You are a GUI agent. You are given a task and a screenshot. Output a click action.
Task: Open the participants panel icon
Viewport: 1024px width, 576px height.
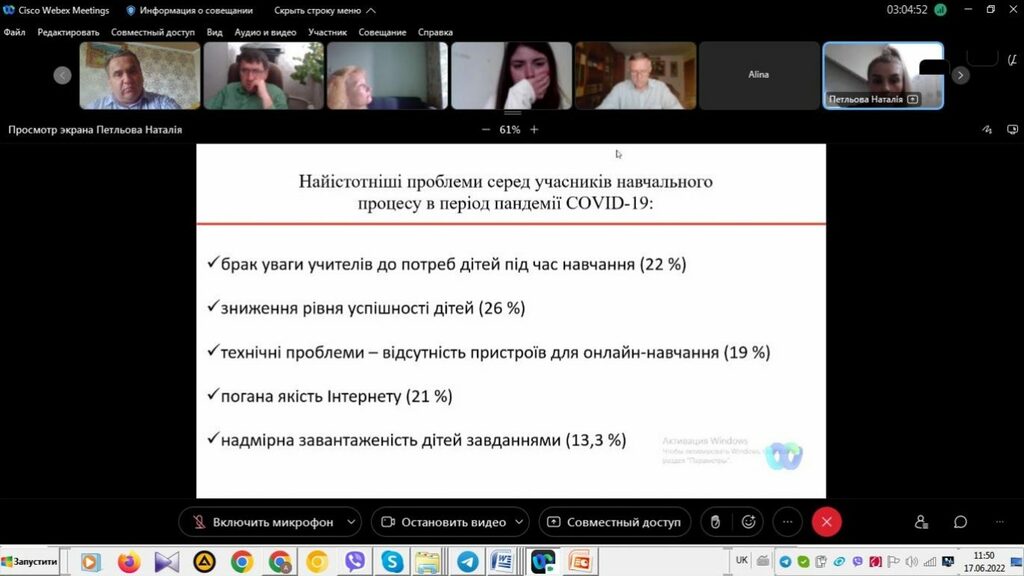tap(921, 522)
